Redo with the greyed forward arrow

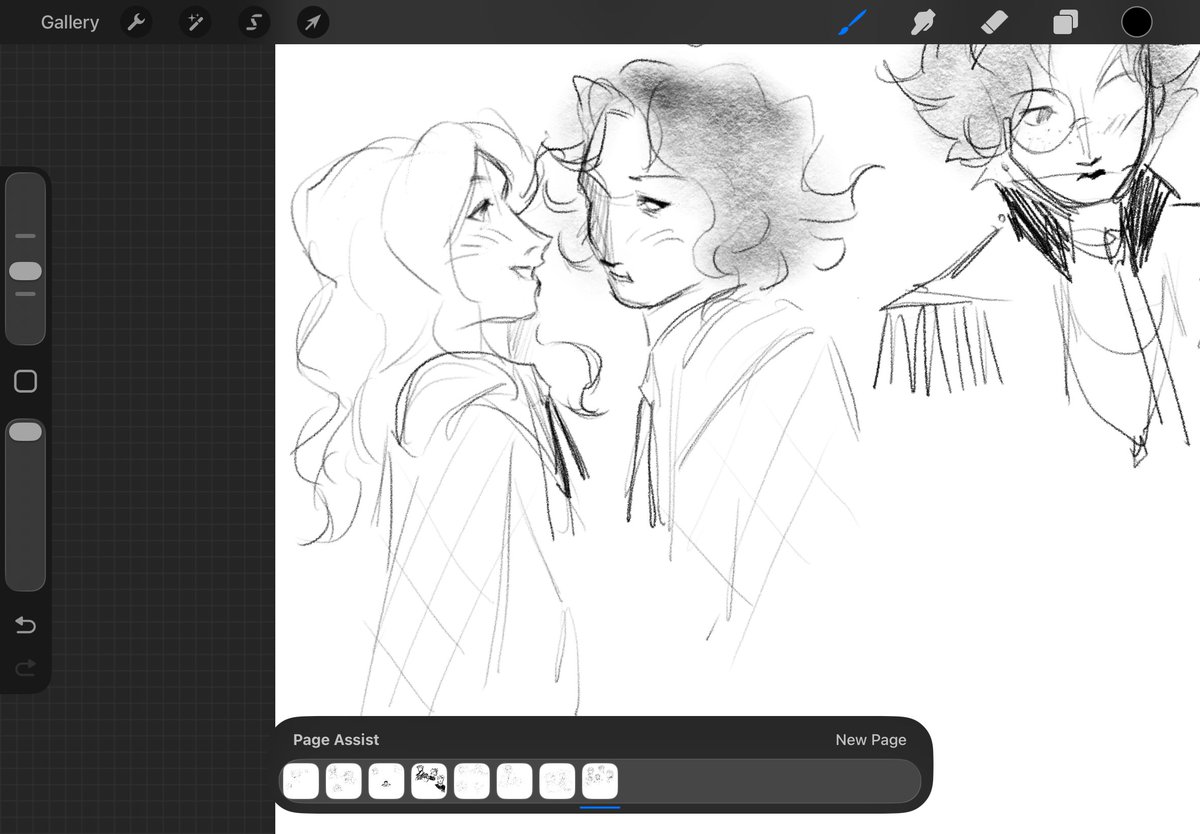[x=25, y=667]
